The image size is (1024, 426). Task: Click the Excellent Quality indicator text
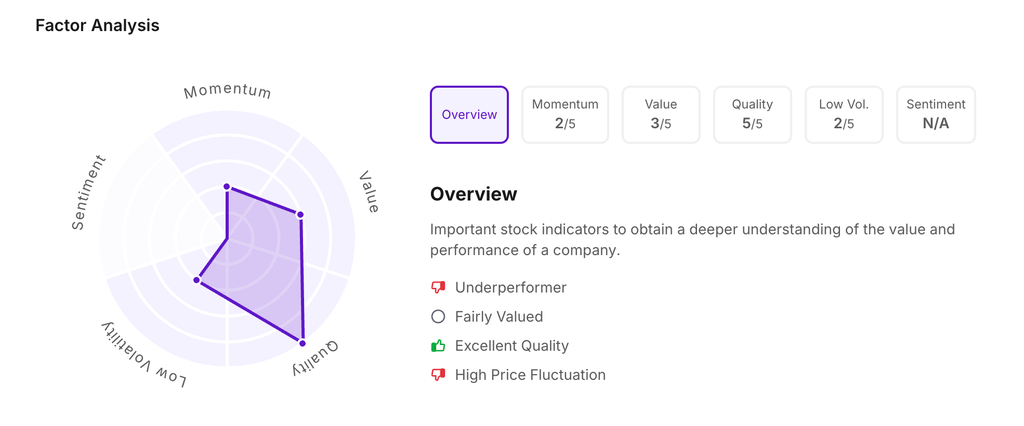pos(511,346)
